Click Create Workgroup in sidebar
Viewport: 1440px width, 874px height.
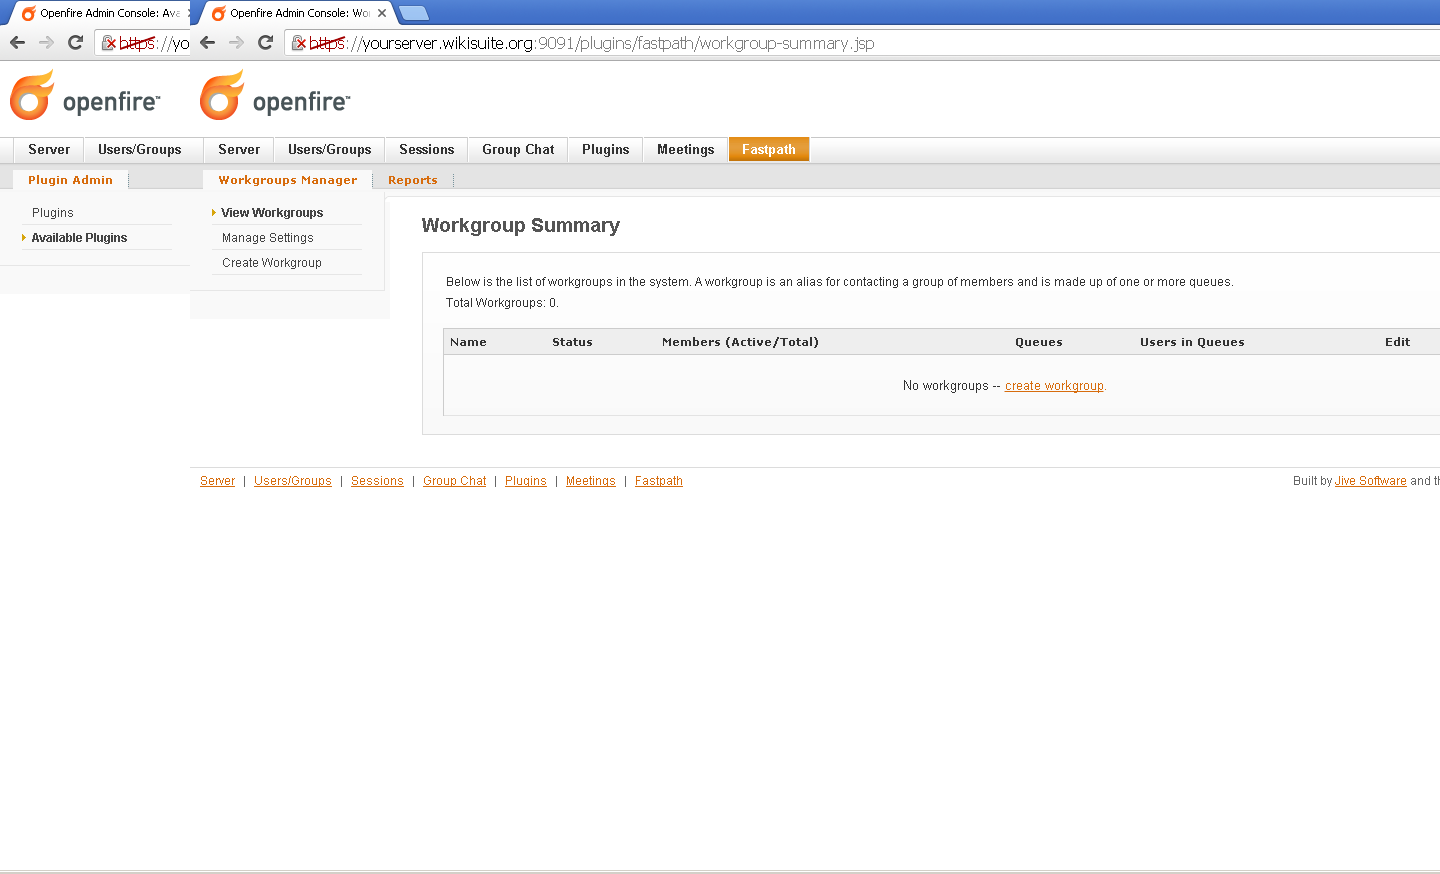click(271, 263)
